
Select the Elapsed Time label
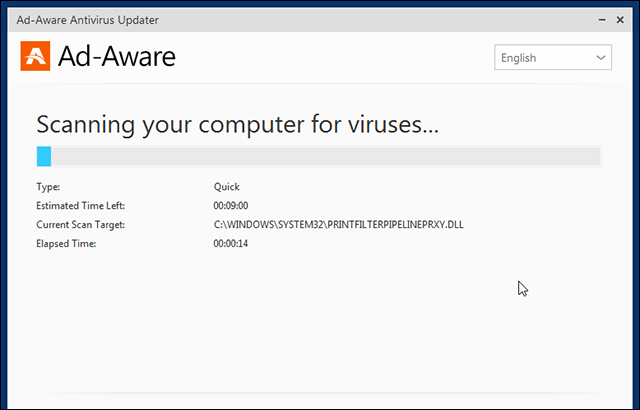[66, 244]
